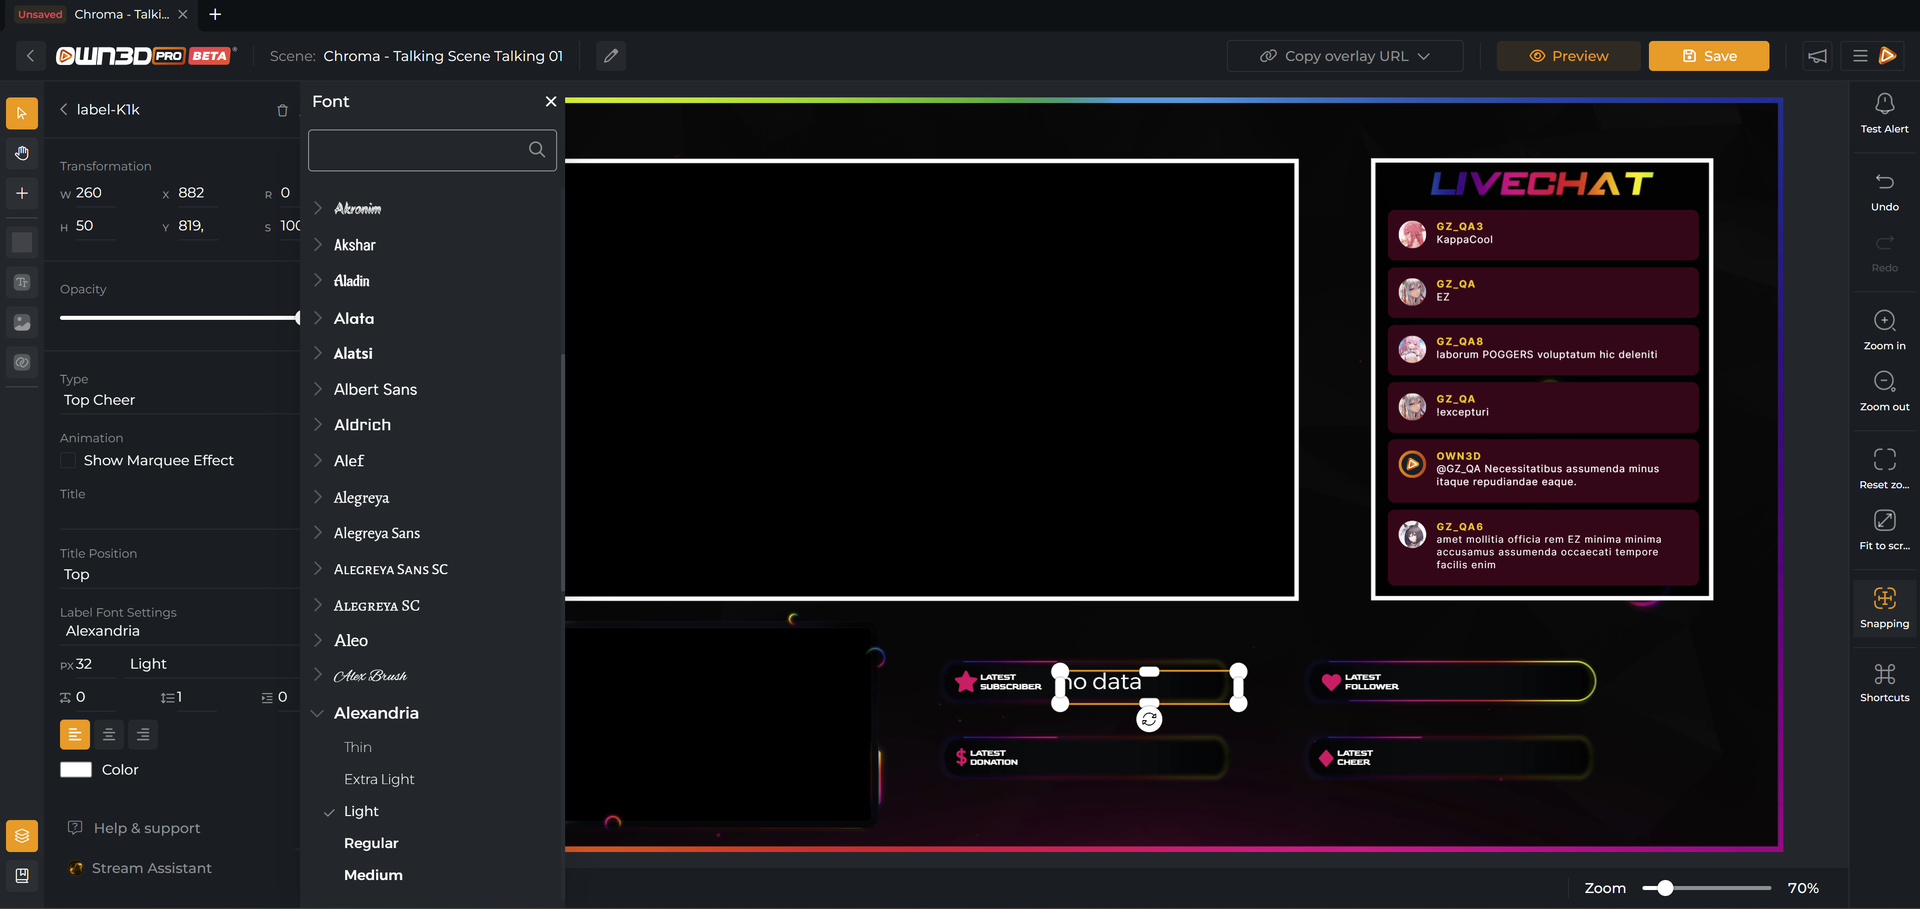Open the white text Color swatch

tap(76, 769)
